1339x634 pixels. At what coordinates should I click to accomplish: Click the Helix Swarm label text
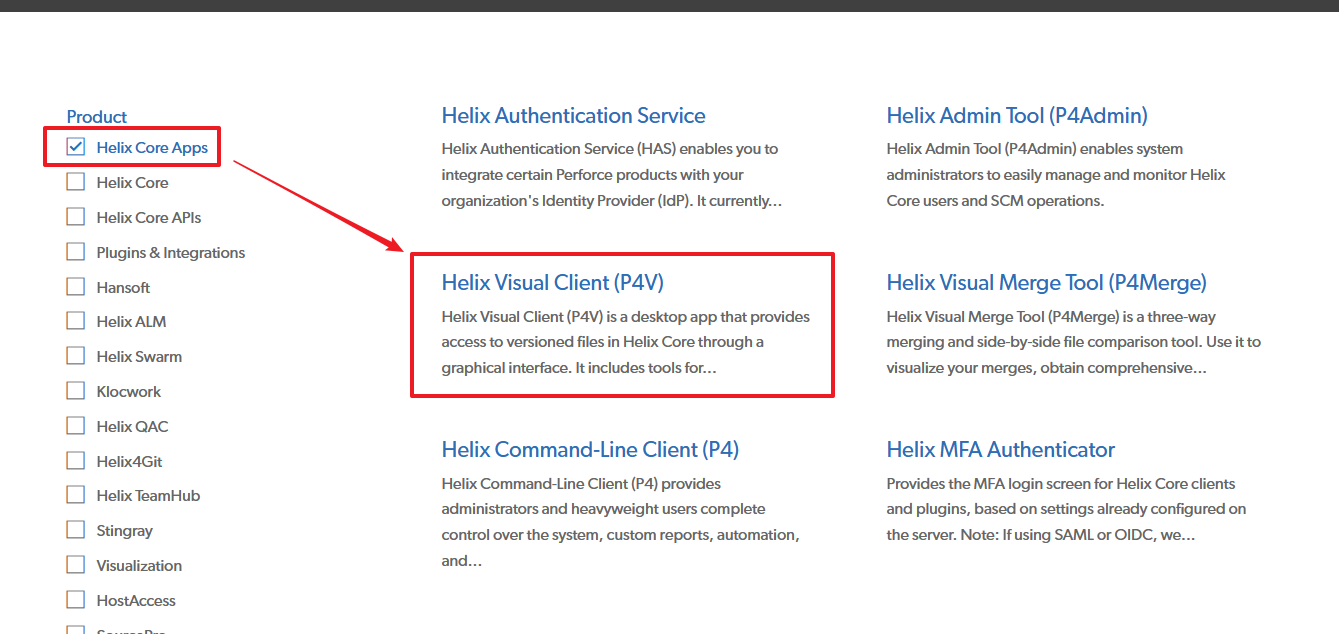click(x=139, y=357)
